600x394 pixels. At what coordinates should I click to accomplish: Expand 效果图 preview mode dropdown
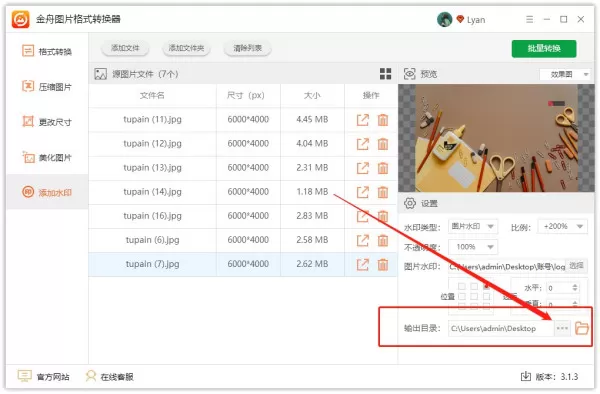coord(565,74)
